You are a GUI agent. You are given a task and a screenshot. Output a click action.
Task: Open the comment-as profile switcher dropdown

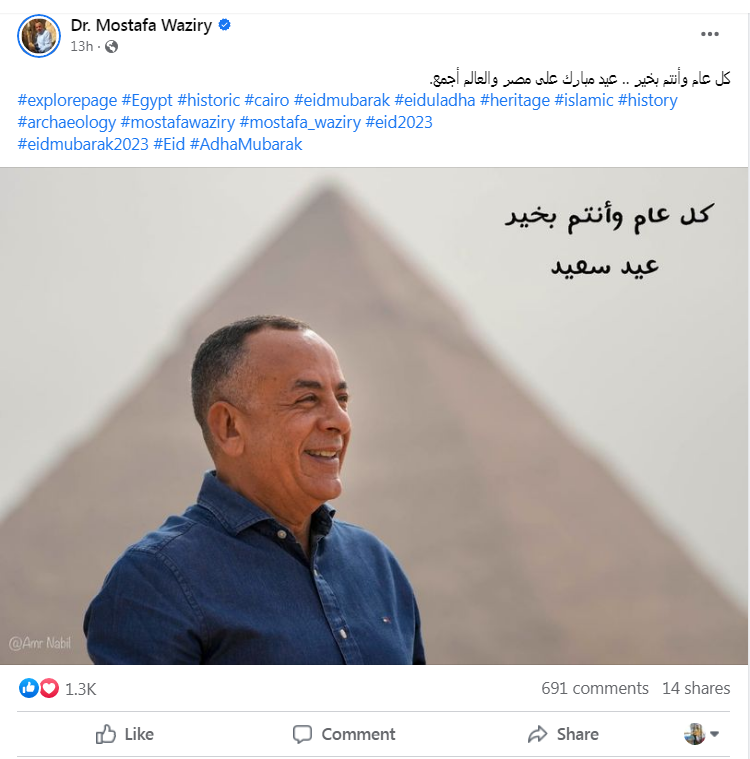(x=701, y=734)
